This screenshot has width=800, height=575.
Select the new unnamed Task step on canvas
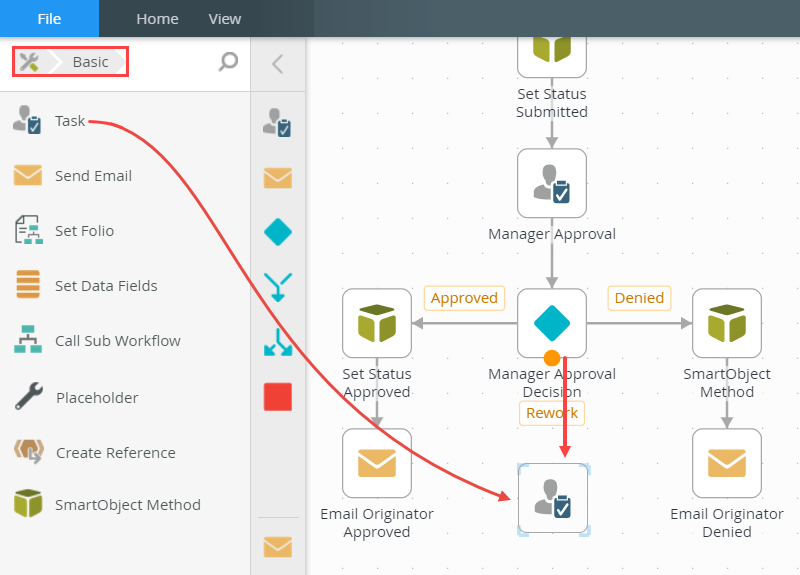pyautogui.click(x=553, y=498)
